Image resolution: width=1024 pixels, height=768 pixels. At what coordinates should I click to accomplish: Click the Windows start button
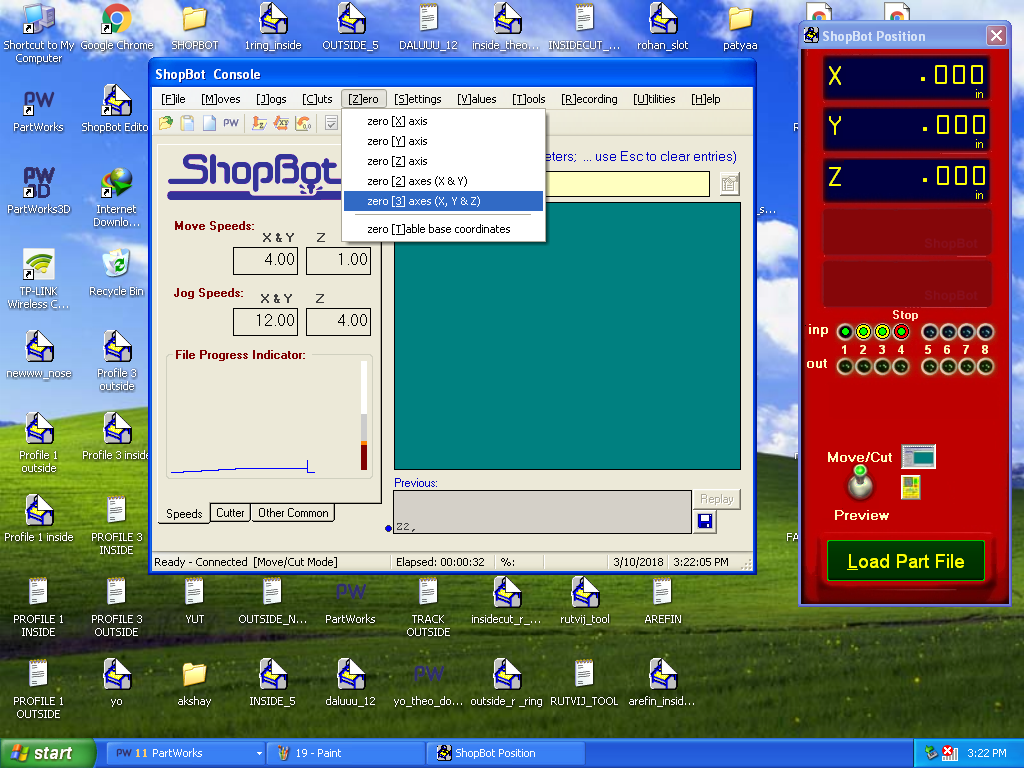[x=48, y=754]
